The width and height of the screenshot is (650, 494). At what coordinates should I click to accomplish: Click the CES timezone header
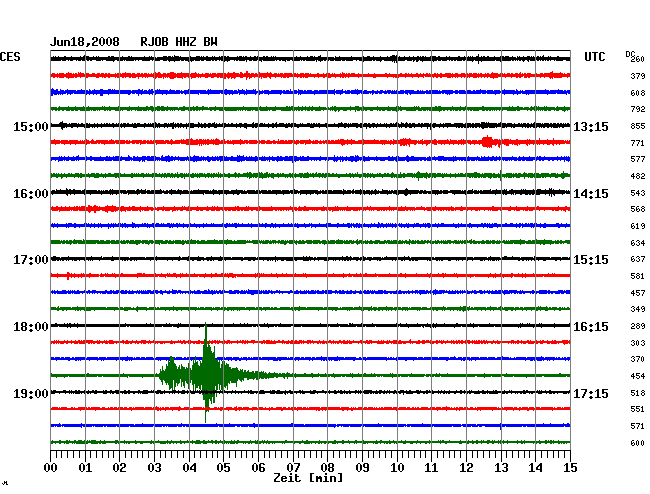point(10,57)
